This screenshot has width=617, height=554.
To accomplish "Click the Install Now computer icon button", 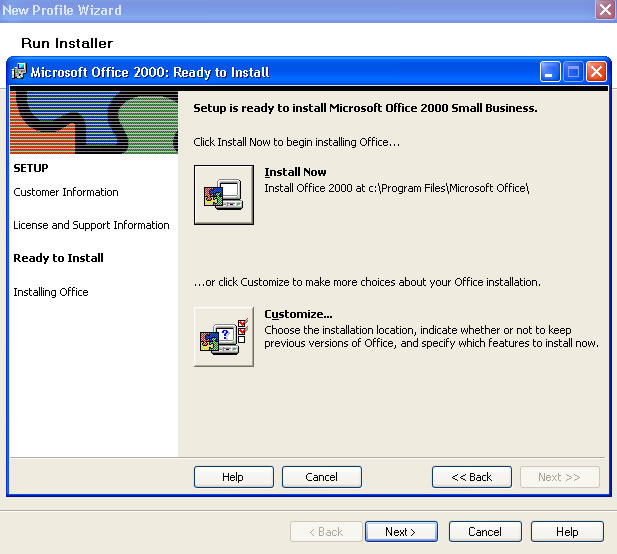I will coord(224,195).
